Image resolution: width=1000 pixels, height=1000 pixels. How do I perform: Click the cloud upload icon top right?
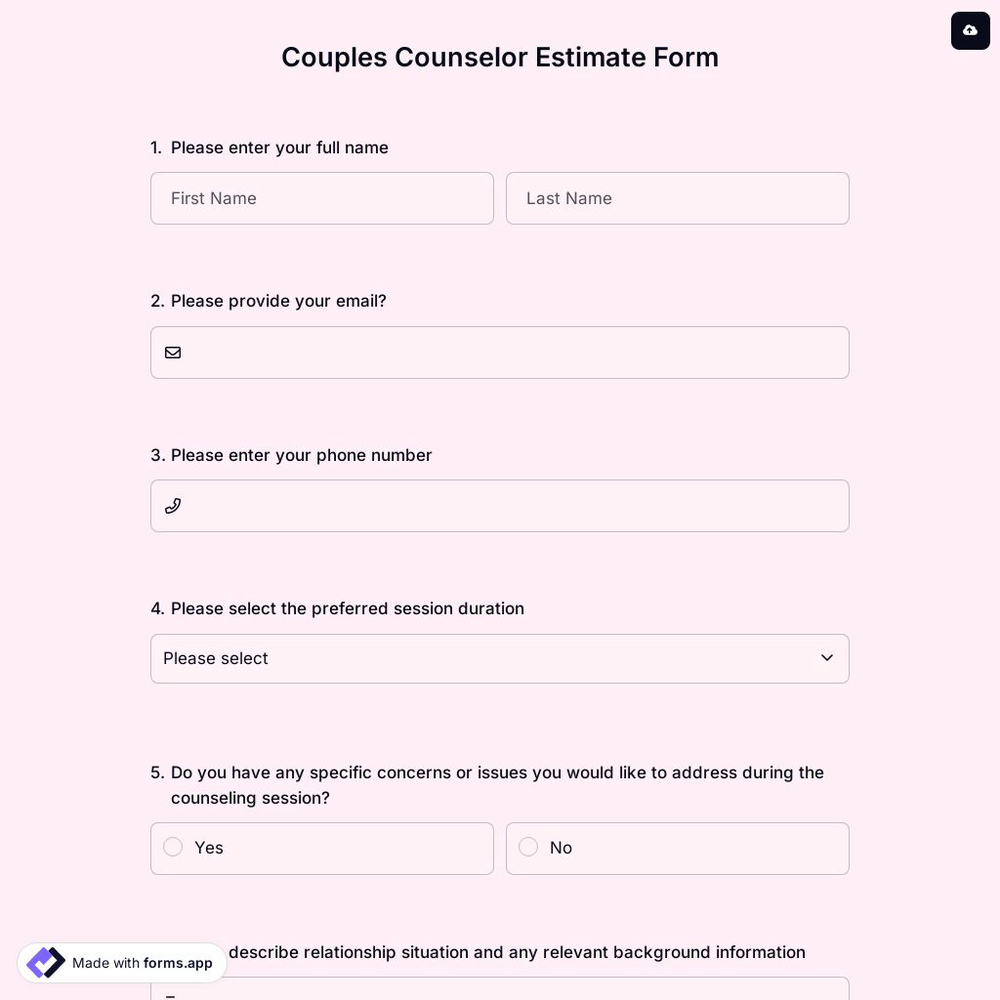[970, 30]
